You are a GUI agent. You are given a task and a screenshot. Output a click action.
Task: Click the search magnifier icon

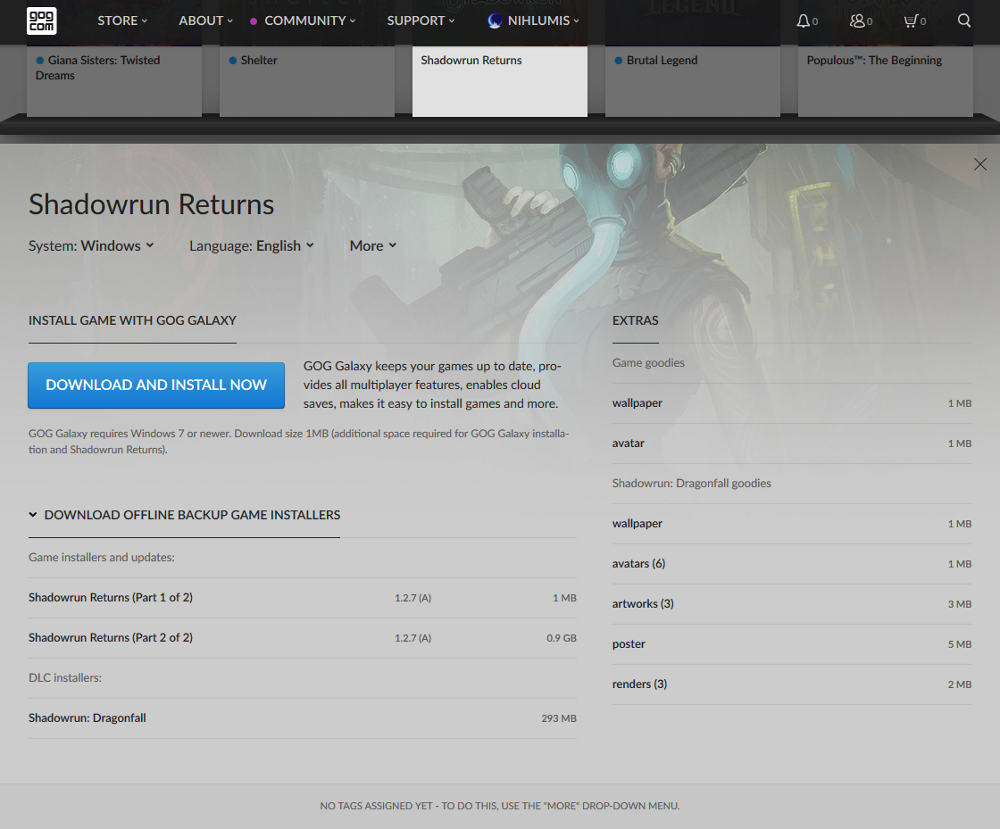[964, 20]
